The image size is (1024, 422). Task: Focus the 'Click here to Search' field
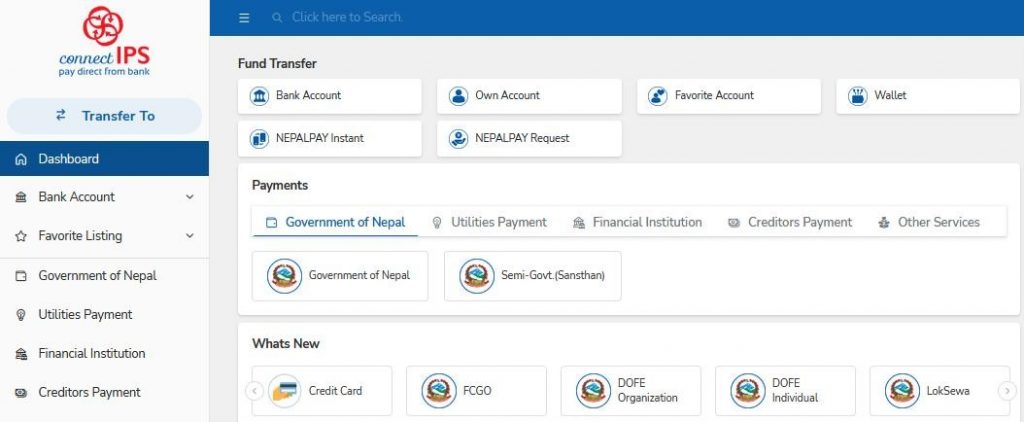click(x=347, y=18)
